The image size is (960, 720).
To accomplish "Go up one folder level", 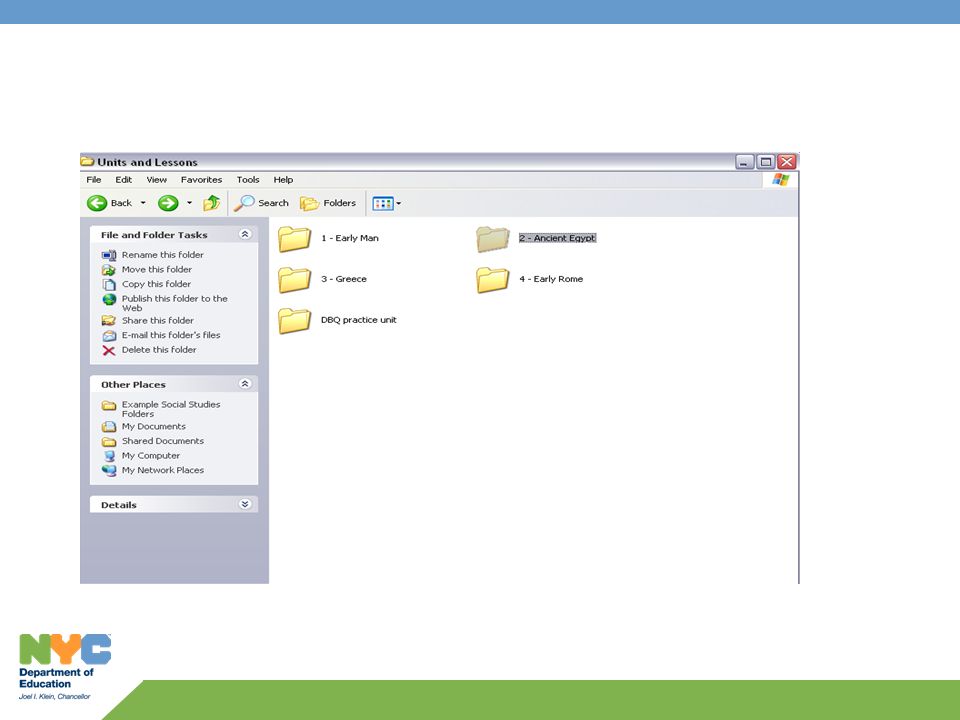I will click(x=212, y=203).
